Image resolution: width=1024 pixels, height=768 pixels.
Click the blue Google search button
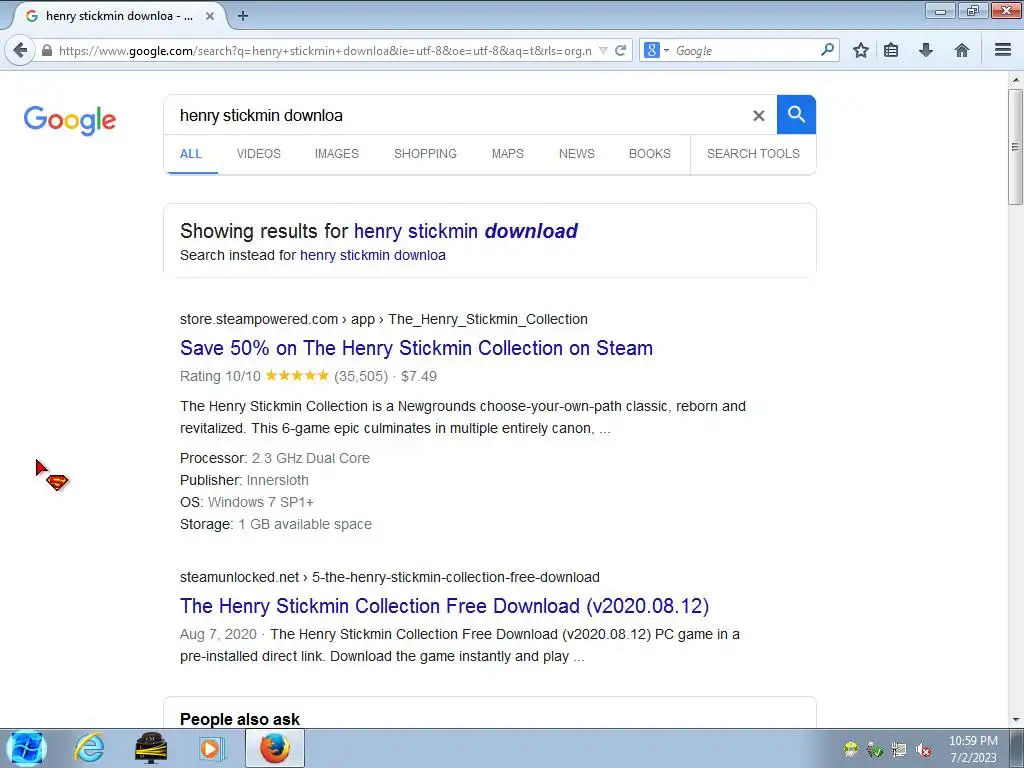(x=796, y=115)
